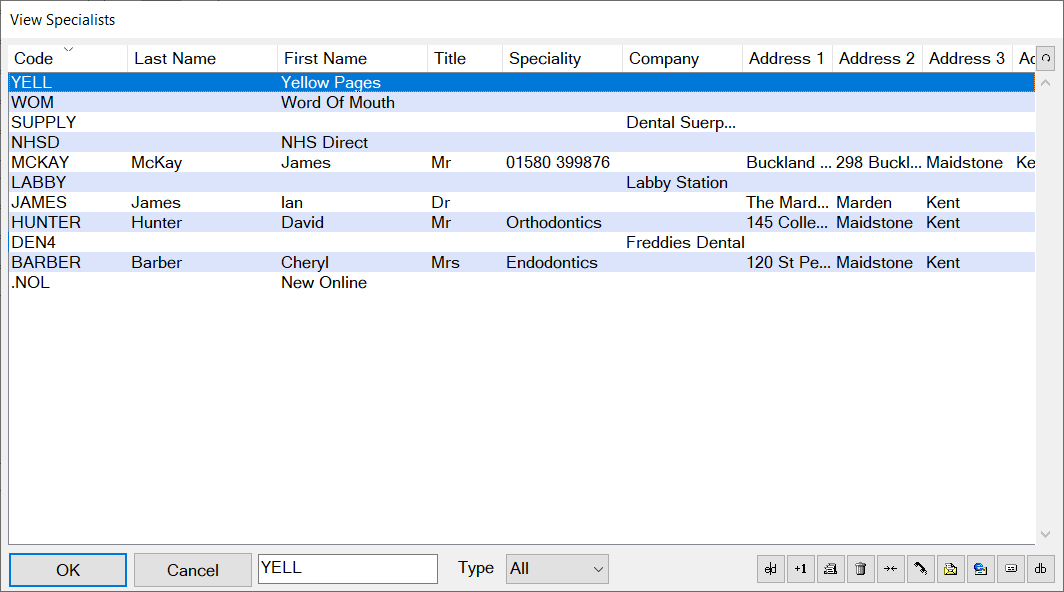The image size is (1064, 592).
Task: Click the envelope letter icon button
Action: tap(951, 569)
